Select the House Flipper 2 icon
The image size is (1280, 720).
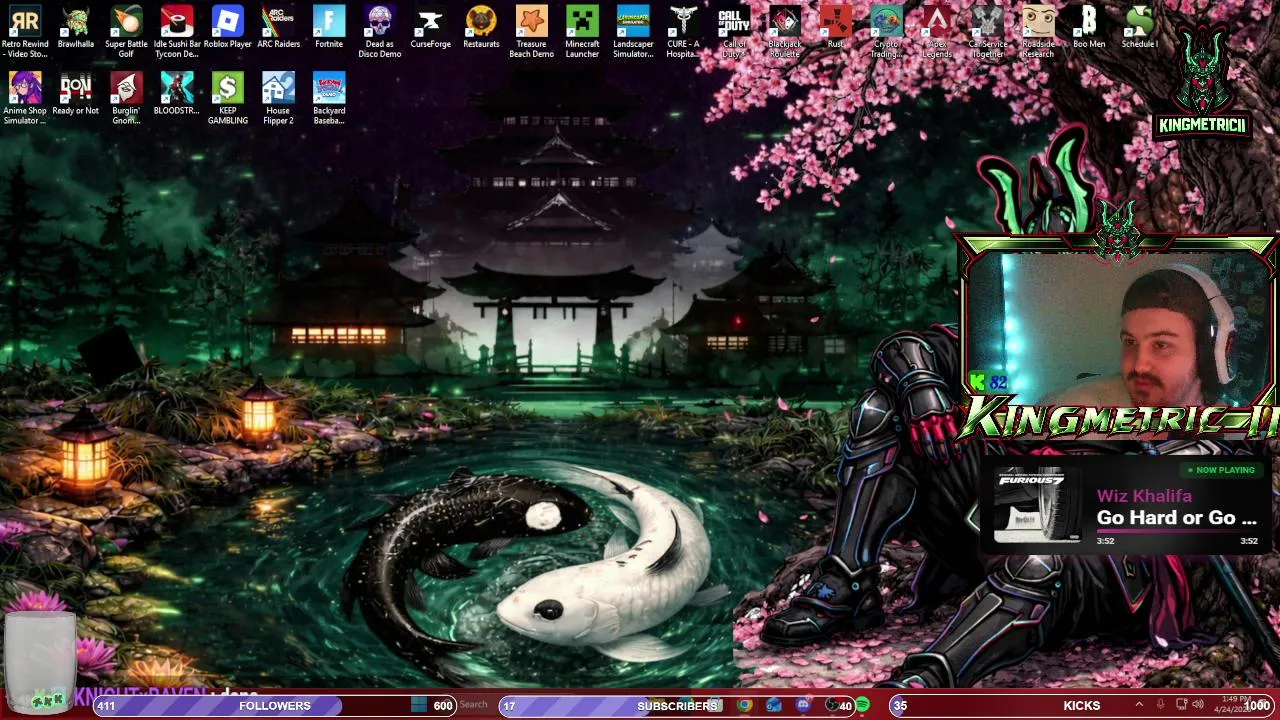(278, 99)
